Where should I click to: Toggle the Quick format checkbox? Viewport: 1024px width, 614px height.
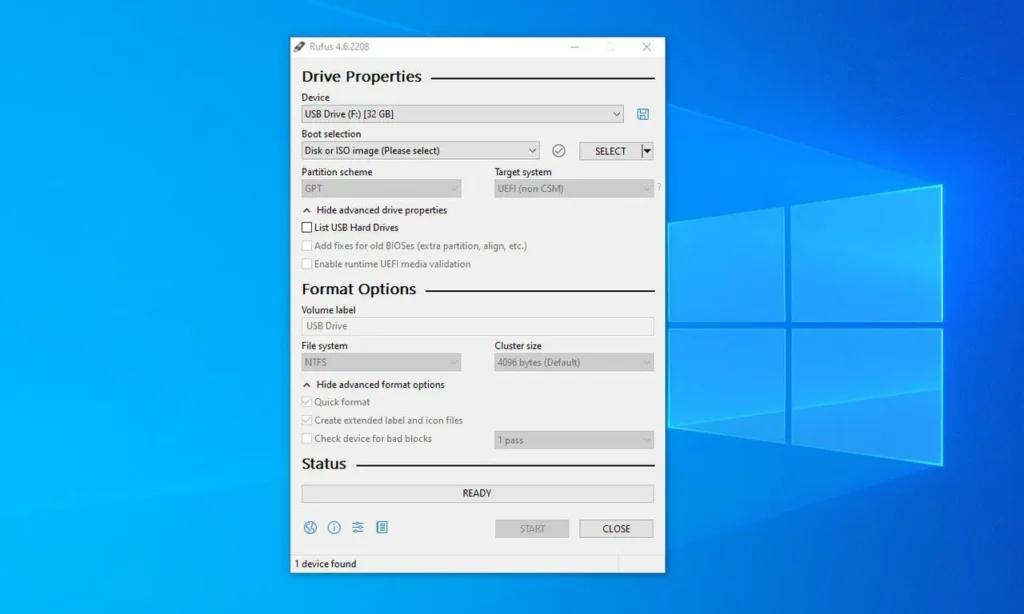pos(306,402)
